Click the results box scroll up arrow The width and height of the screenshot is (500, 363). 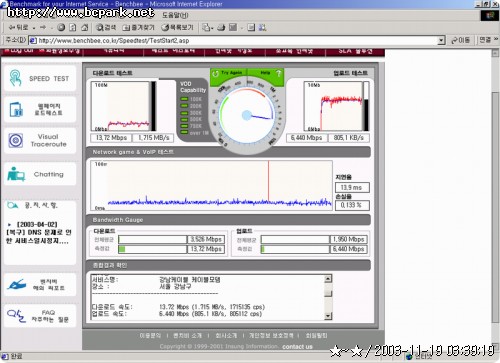(328, 278)
